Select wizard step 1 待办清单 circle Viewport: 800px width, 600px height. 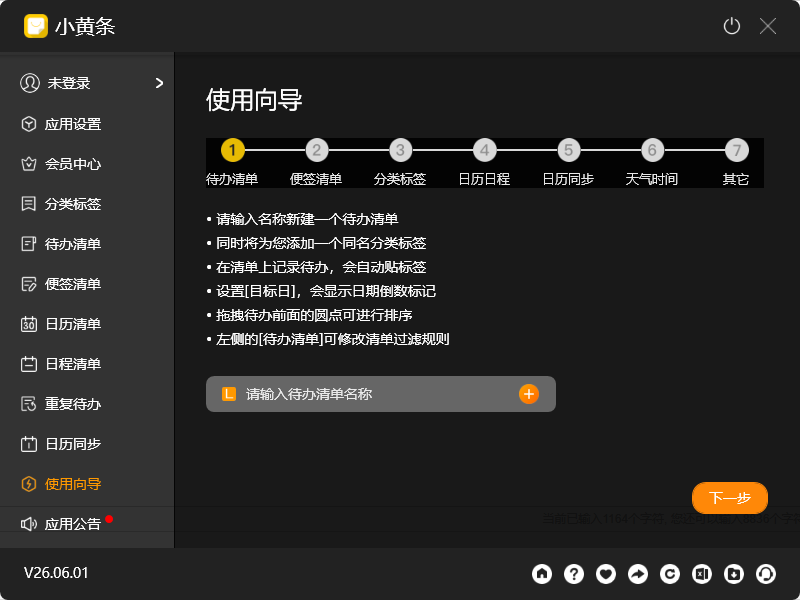[x=233, y=150]
